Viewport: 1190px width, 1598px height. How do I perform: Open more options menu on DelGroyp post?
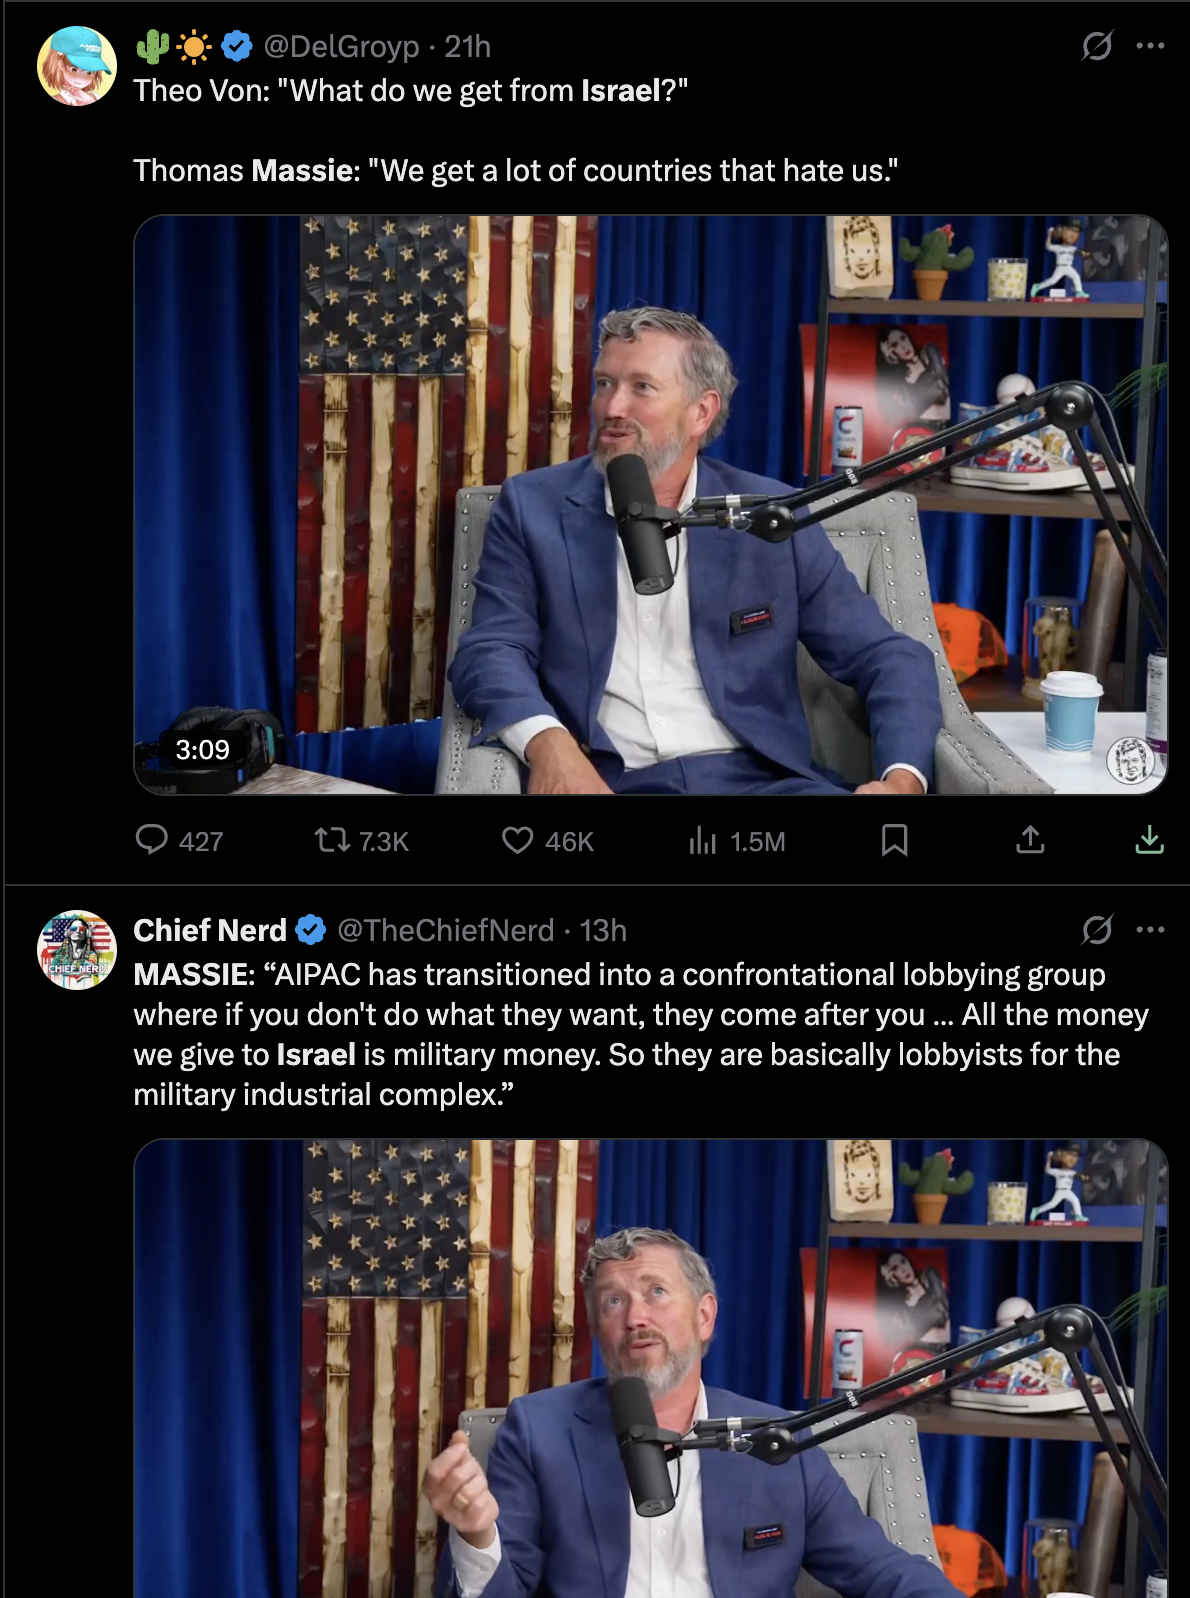tap(1150, 46)
